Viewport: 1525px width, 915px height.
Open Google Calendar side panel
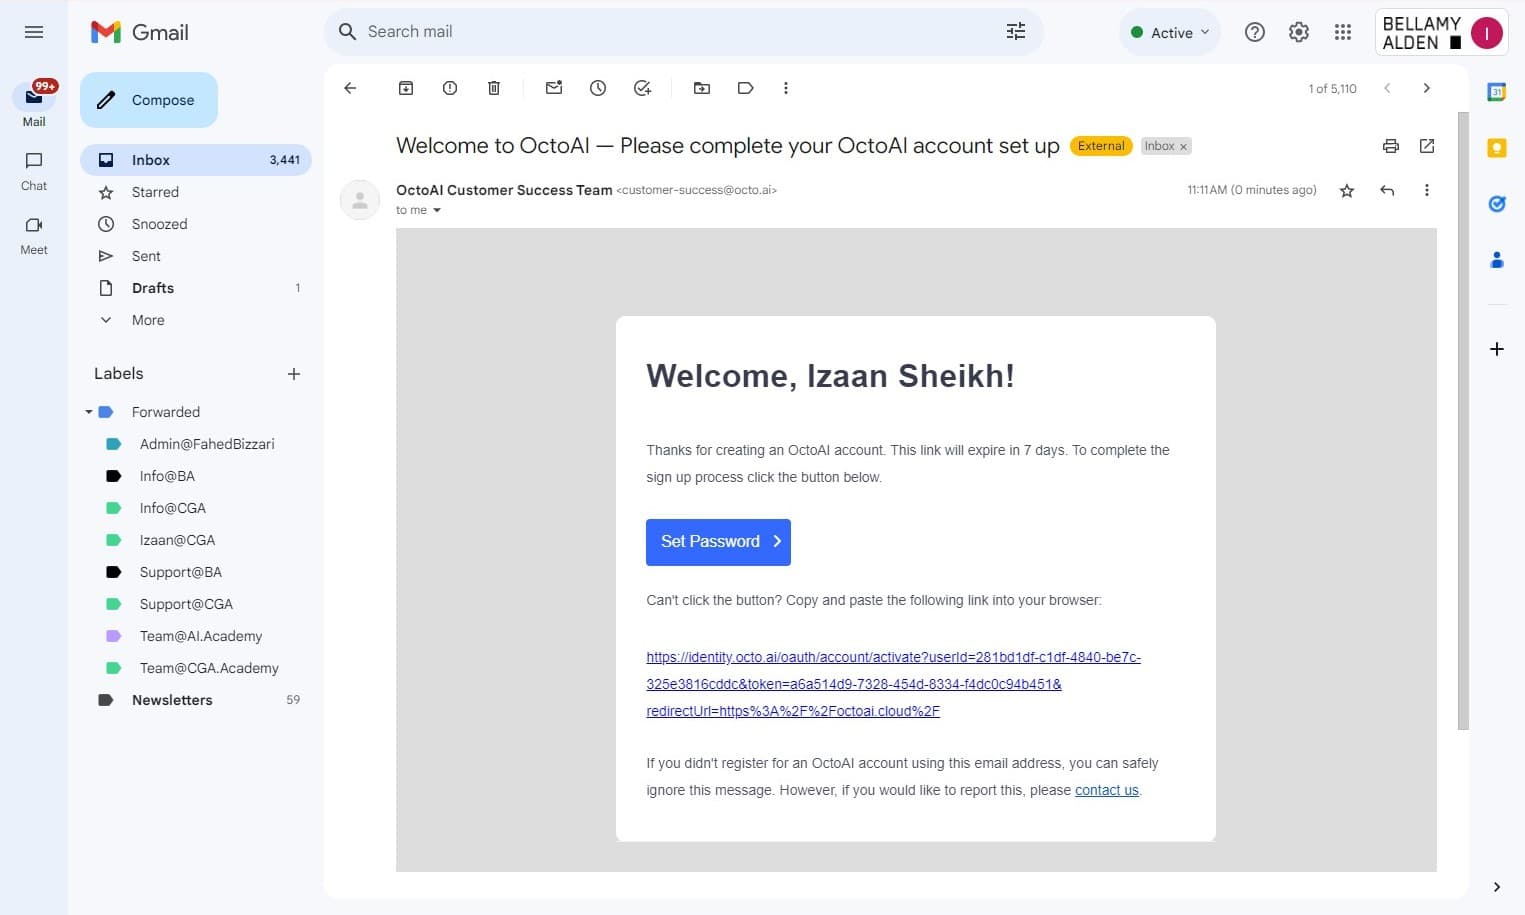pyautogui.click(x=1497, y=92)
